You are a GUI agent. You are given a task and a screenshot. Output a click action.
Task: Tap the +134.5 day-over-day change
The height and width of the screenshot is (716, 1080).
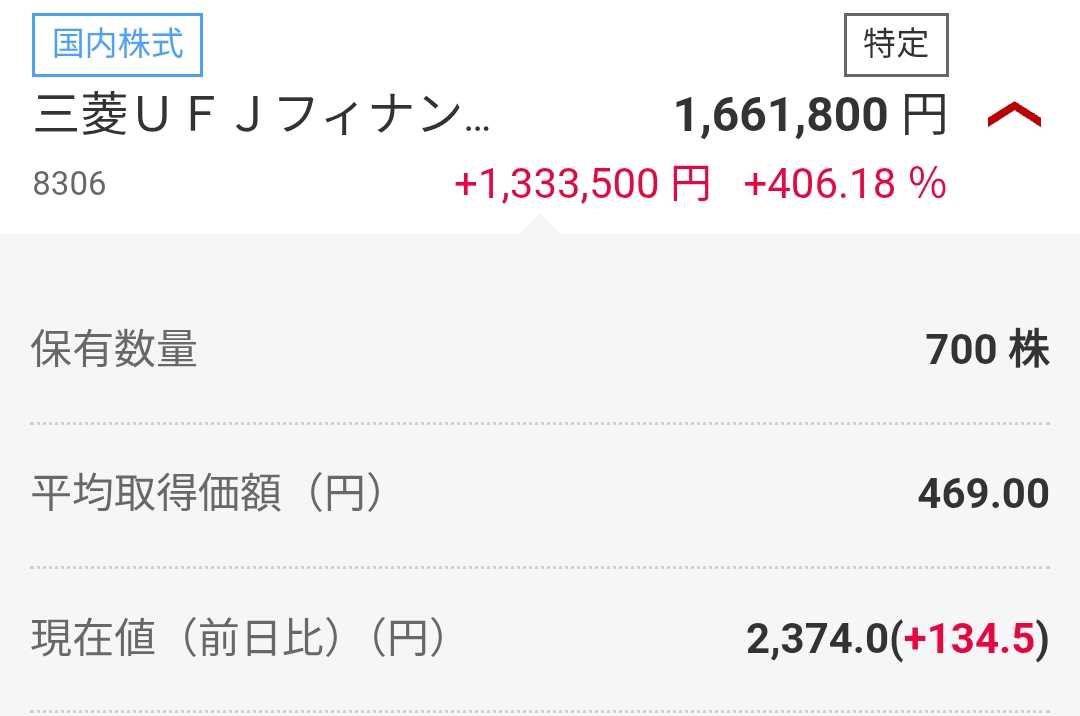coord(968,640)
